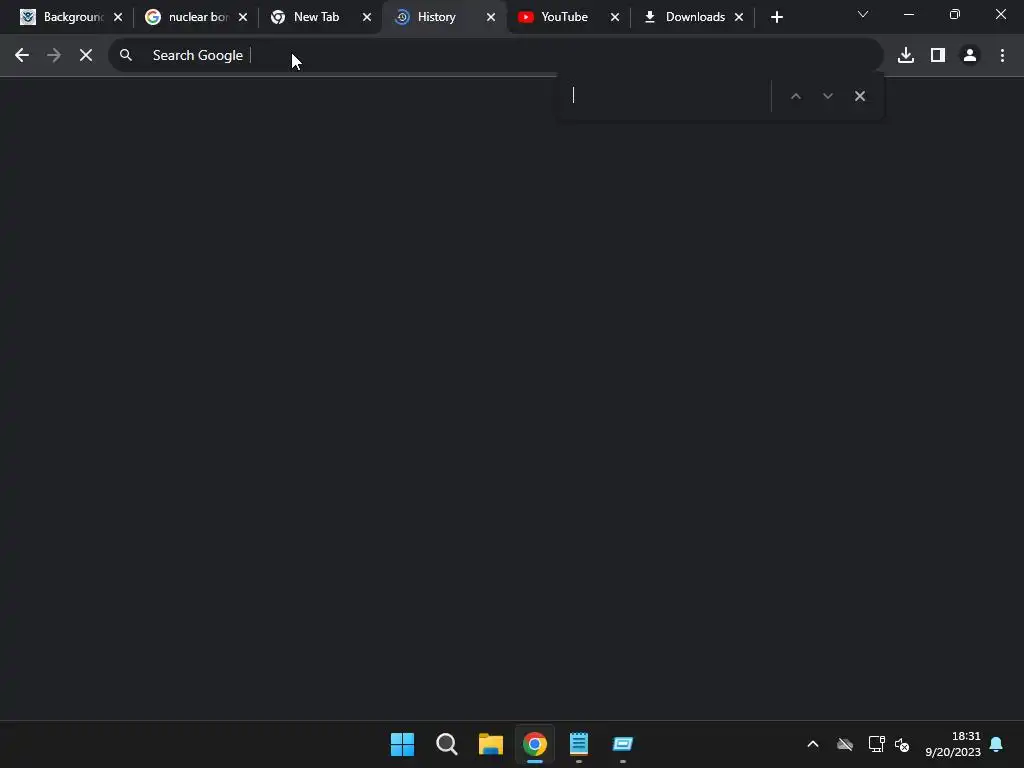The height and width of the screenshot is (768, 1024).
Task: Open network status tray icon
Action: click(x=876, y=744)
